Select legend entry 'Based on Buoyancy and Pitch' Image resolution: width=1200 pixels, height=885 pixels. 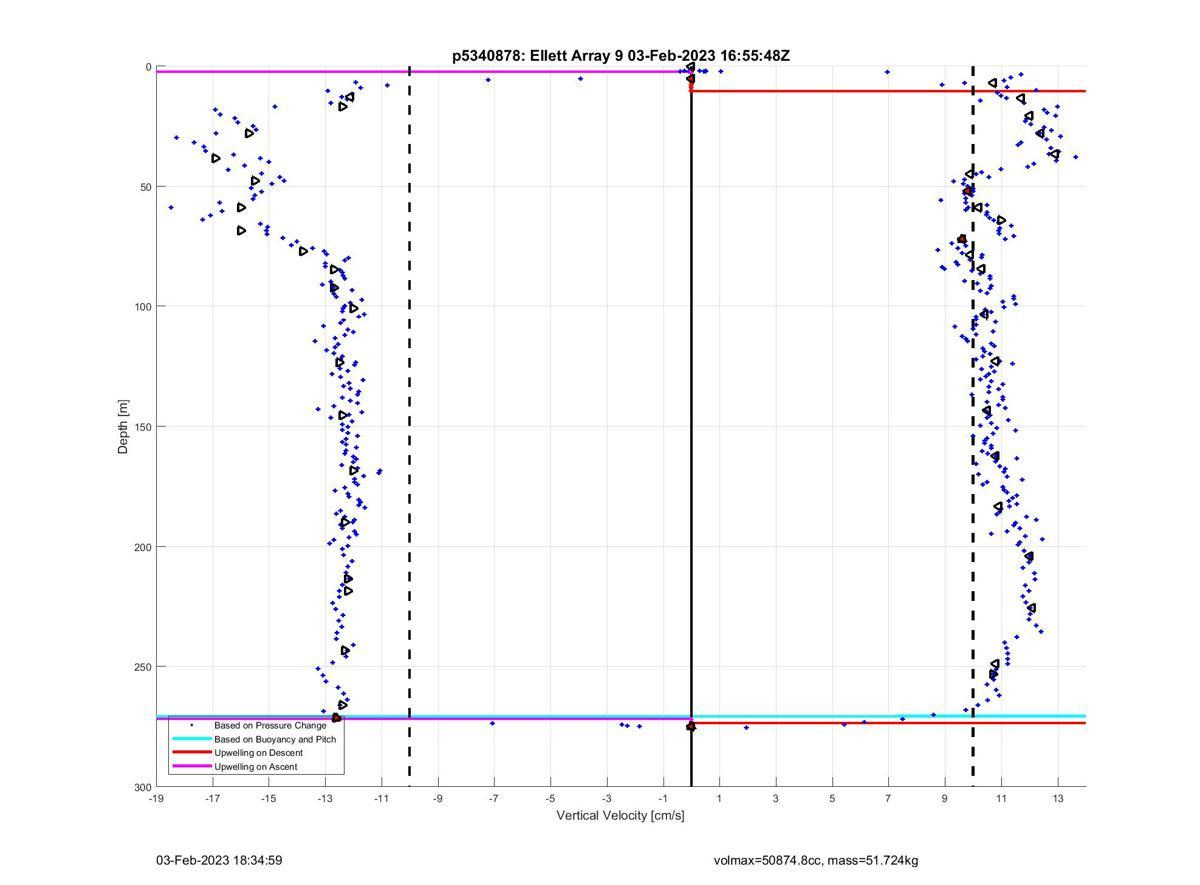[x=275, y=739]
